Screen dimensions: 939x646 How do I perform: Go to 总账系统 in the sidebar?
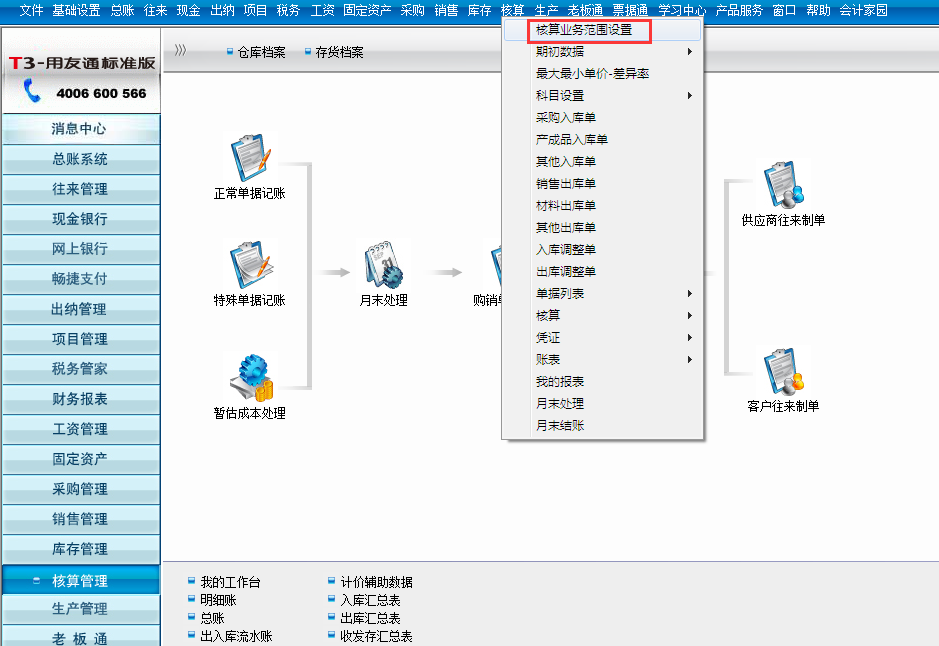[x=81, y=159]
